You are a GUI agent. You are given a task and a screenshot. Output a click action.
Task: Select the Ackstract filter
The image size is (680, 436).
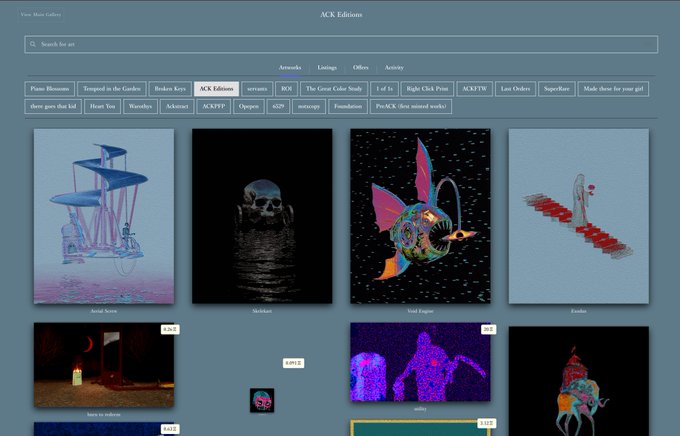coord(177,106)
